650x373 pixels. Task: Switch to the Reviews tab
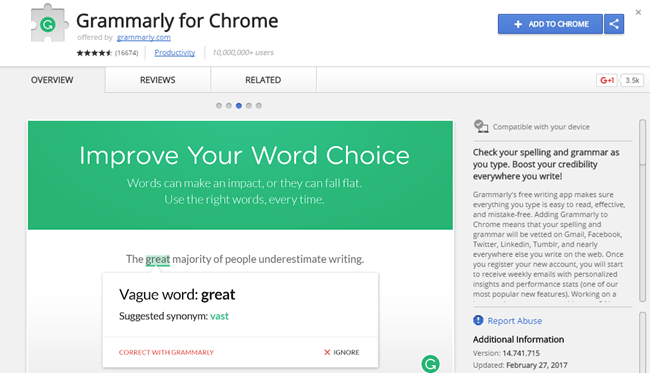(x=158, y=80)
